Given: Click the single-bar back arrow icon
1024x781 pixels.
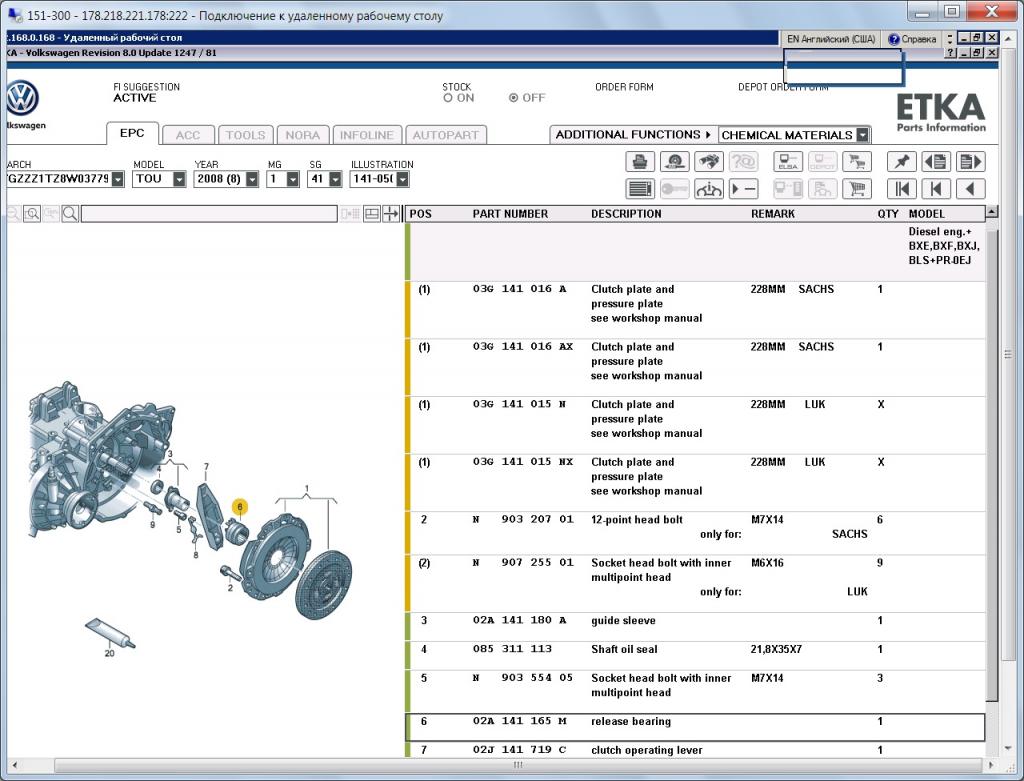Looking at the screenshot, I should pos(936,189).
